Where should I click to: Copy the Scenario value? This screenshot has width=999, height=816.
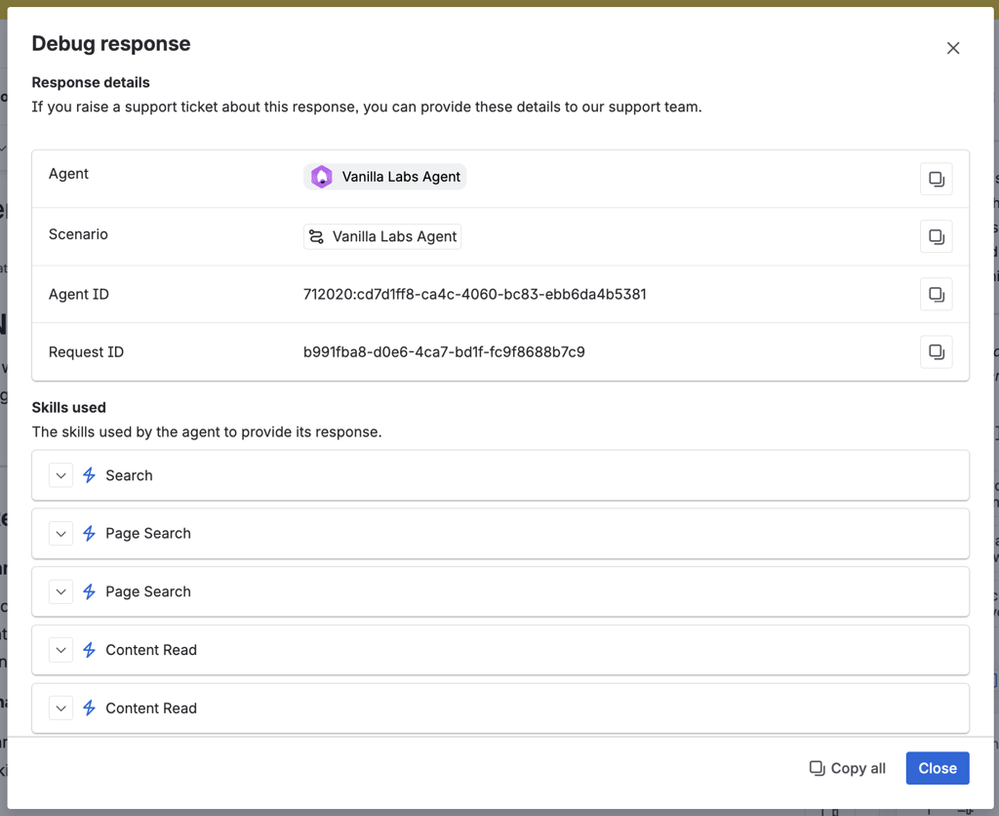click(936, 237)
